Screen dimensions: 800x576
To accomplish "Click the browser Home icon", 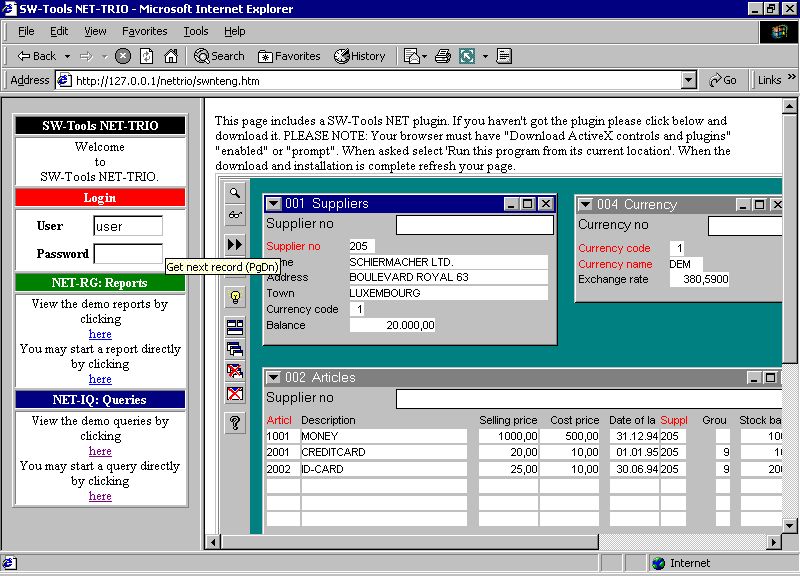I will [171, 56].
